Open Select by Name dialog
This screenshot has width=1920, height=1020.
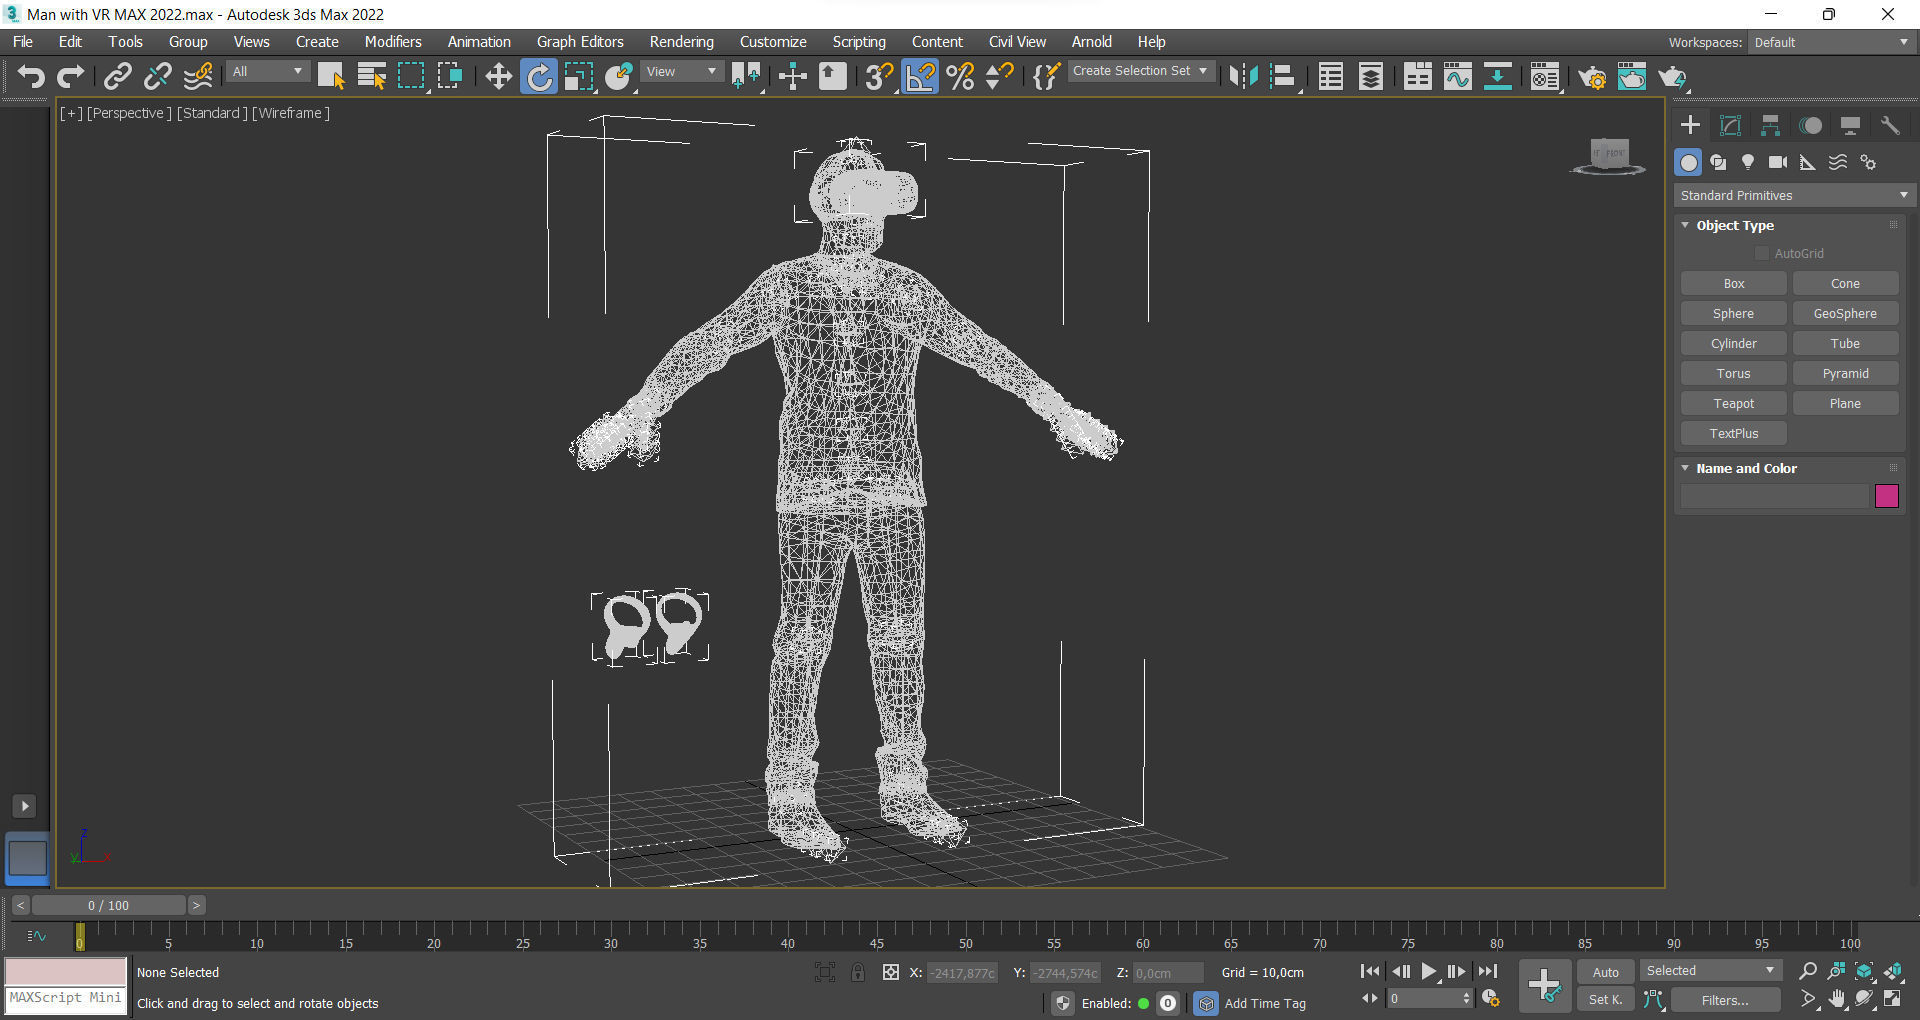click(371, 77)
